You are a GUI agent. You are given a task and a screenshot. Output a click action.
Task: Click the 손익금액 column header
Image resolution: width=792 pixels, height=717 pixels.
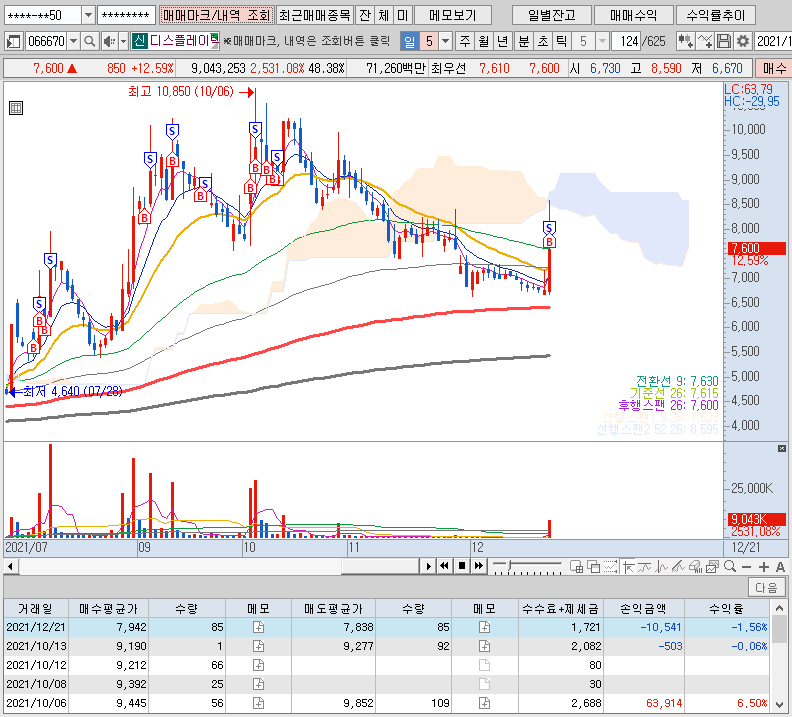[643, 609]
